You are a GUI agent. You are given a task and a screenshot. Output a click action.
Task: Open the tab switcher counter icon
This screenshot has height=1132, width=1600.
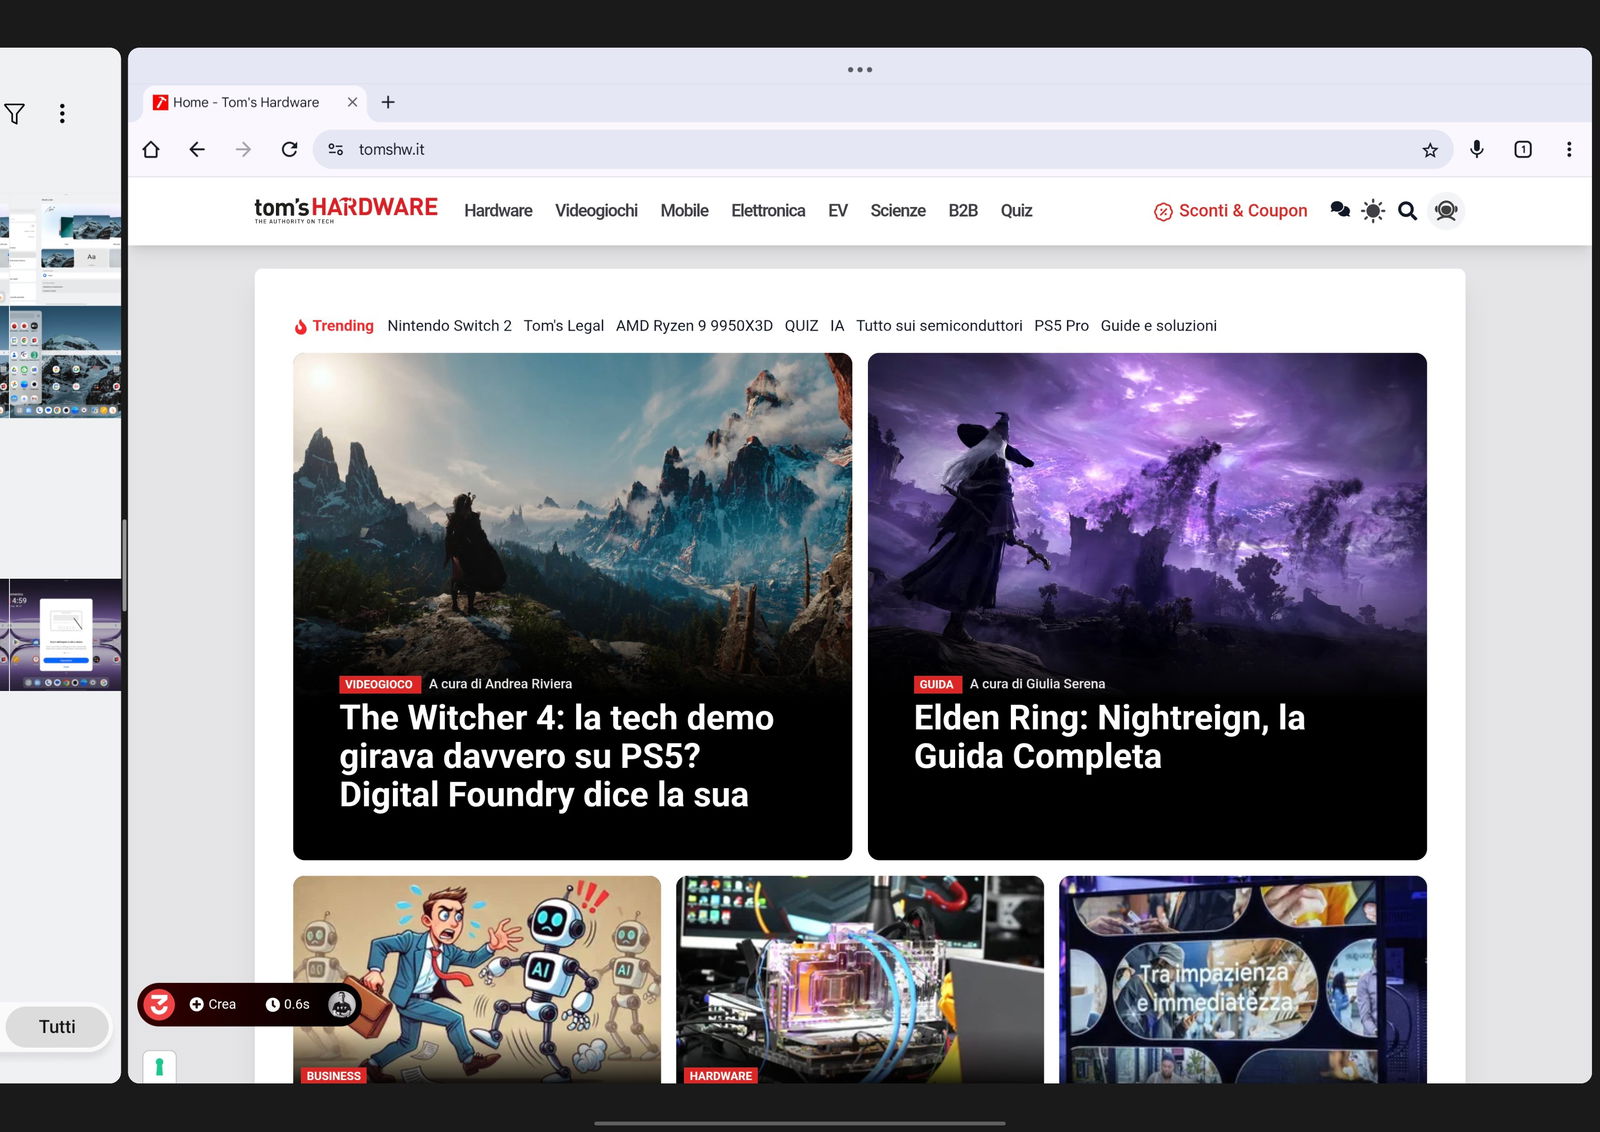coord(1523,149)
